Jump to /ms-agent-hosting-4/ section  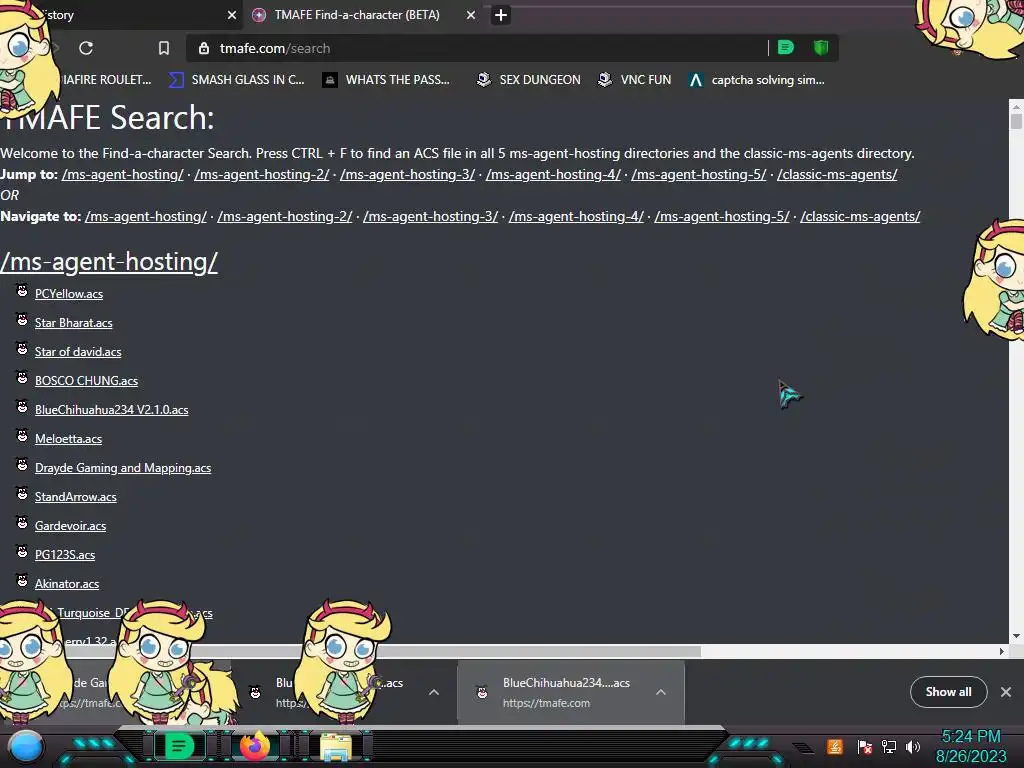tap(553, 174)
